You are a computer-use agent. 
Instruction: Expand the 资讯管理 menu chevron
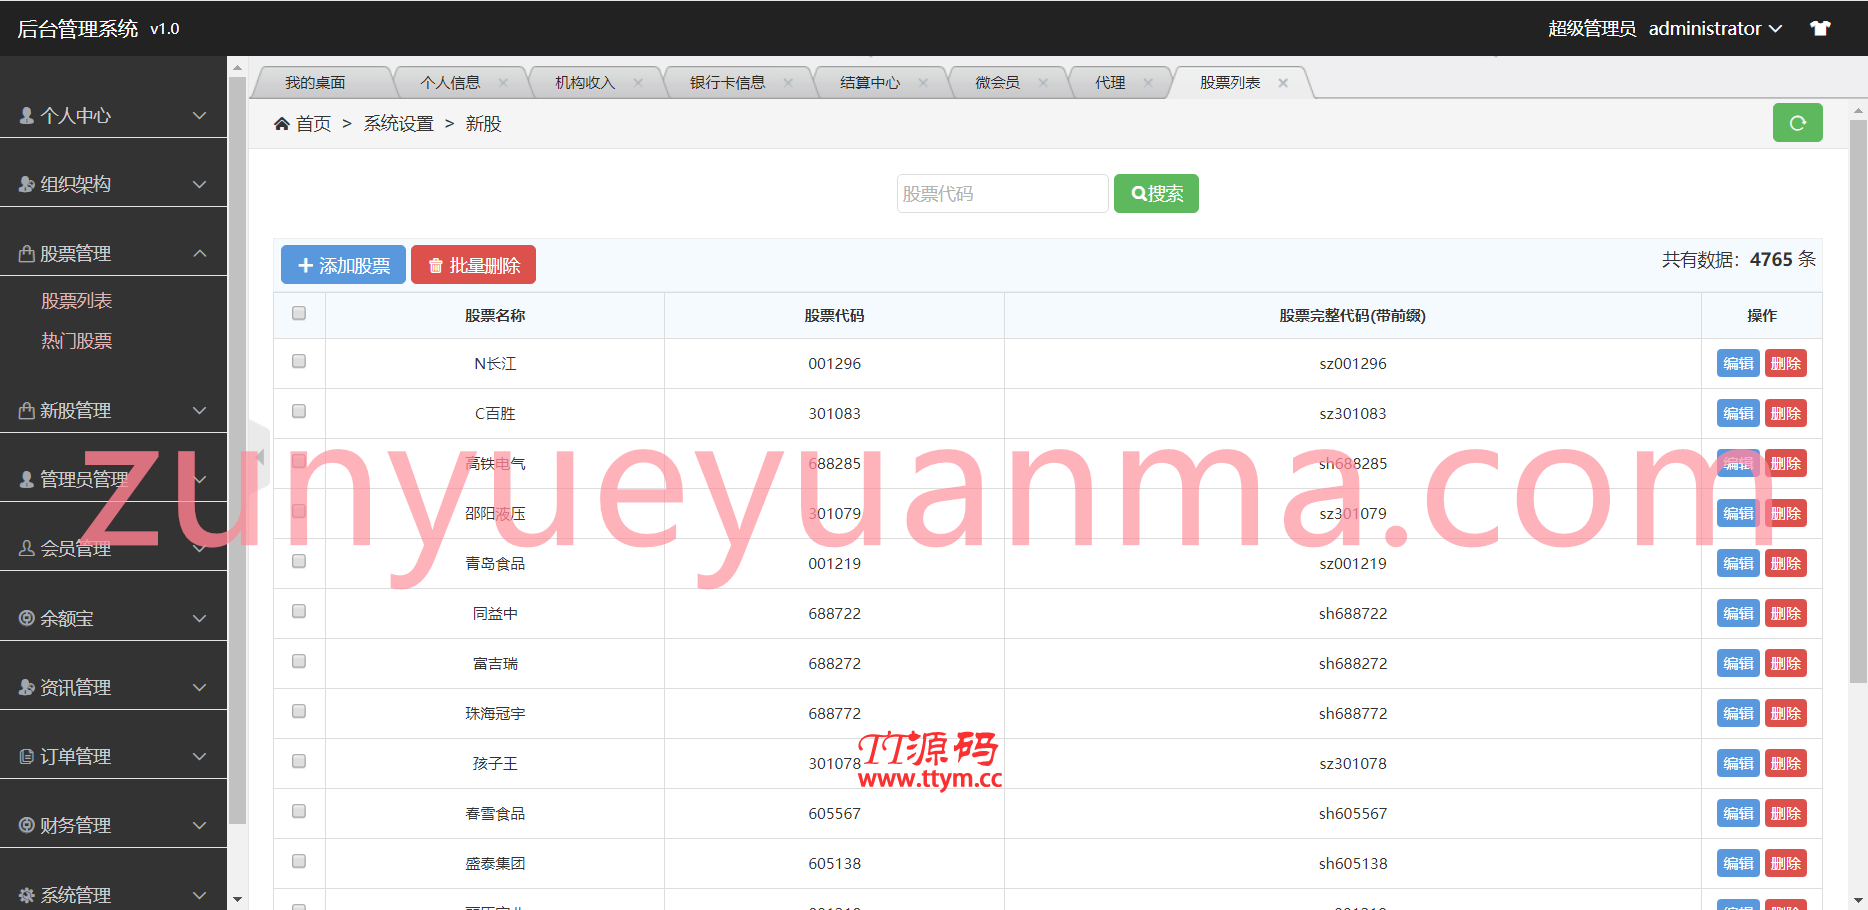click(x=200, y=688)
